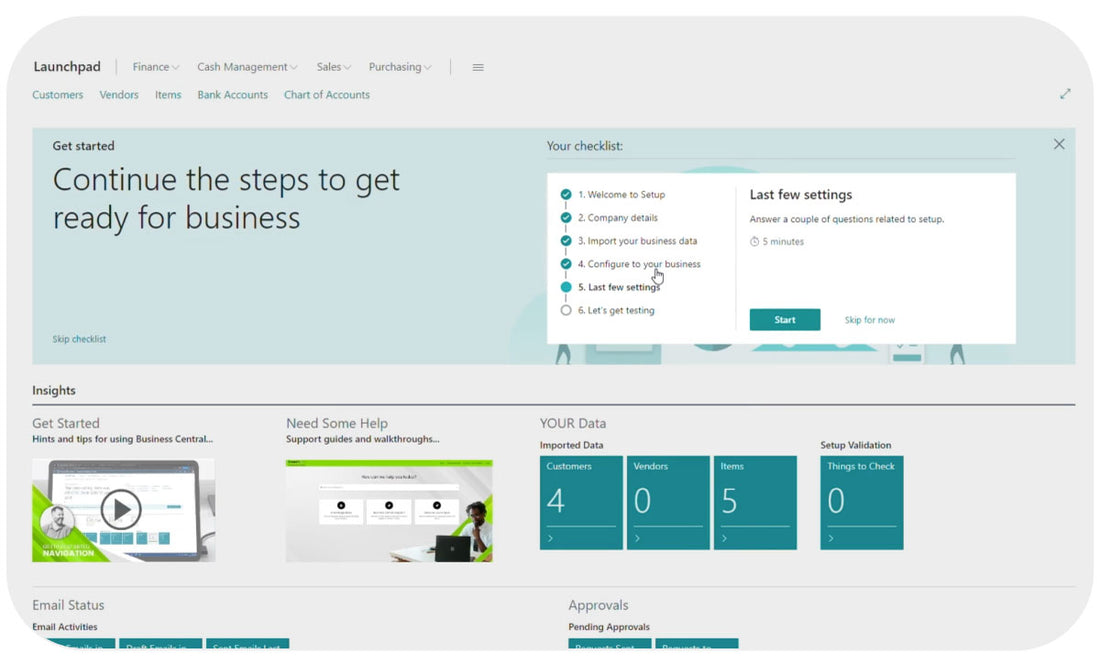Image resolution: width=1100 pixels, height=665 pixels.
Task: Start the Last few settings step
Action: (x=784, y=319)
